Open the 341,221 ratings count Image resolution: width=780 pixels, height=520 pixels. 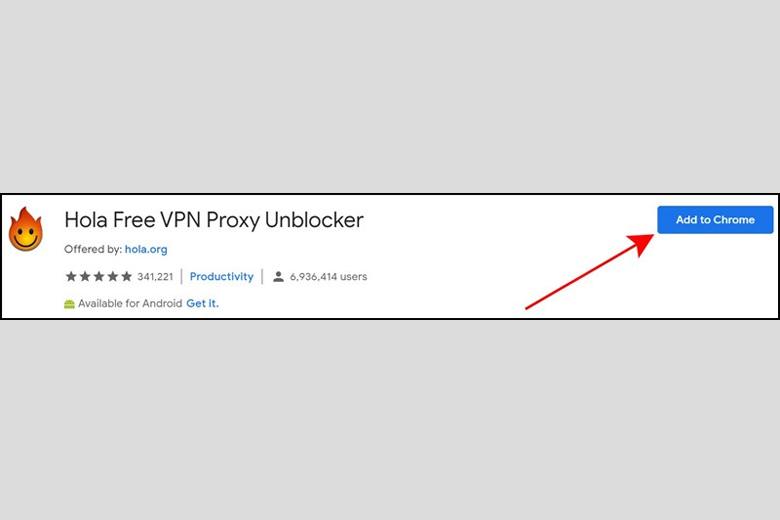(155, 276)
